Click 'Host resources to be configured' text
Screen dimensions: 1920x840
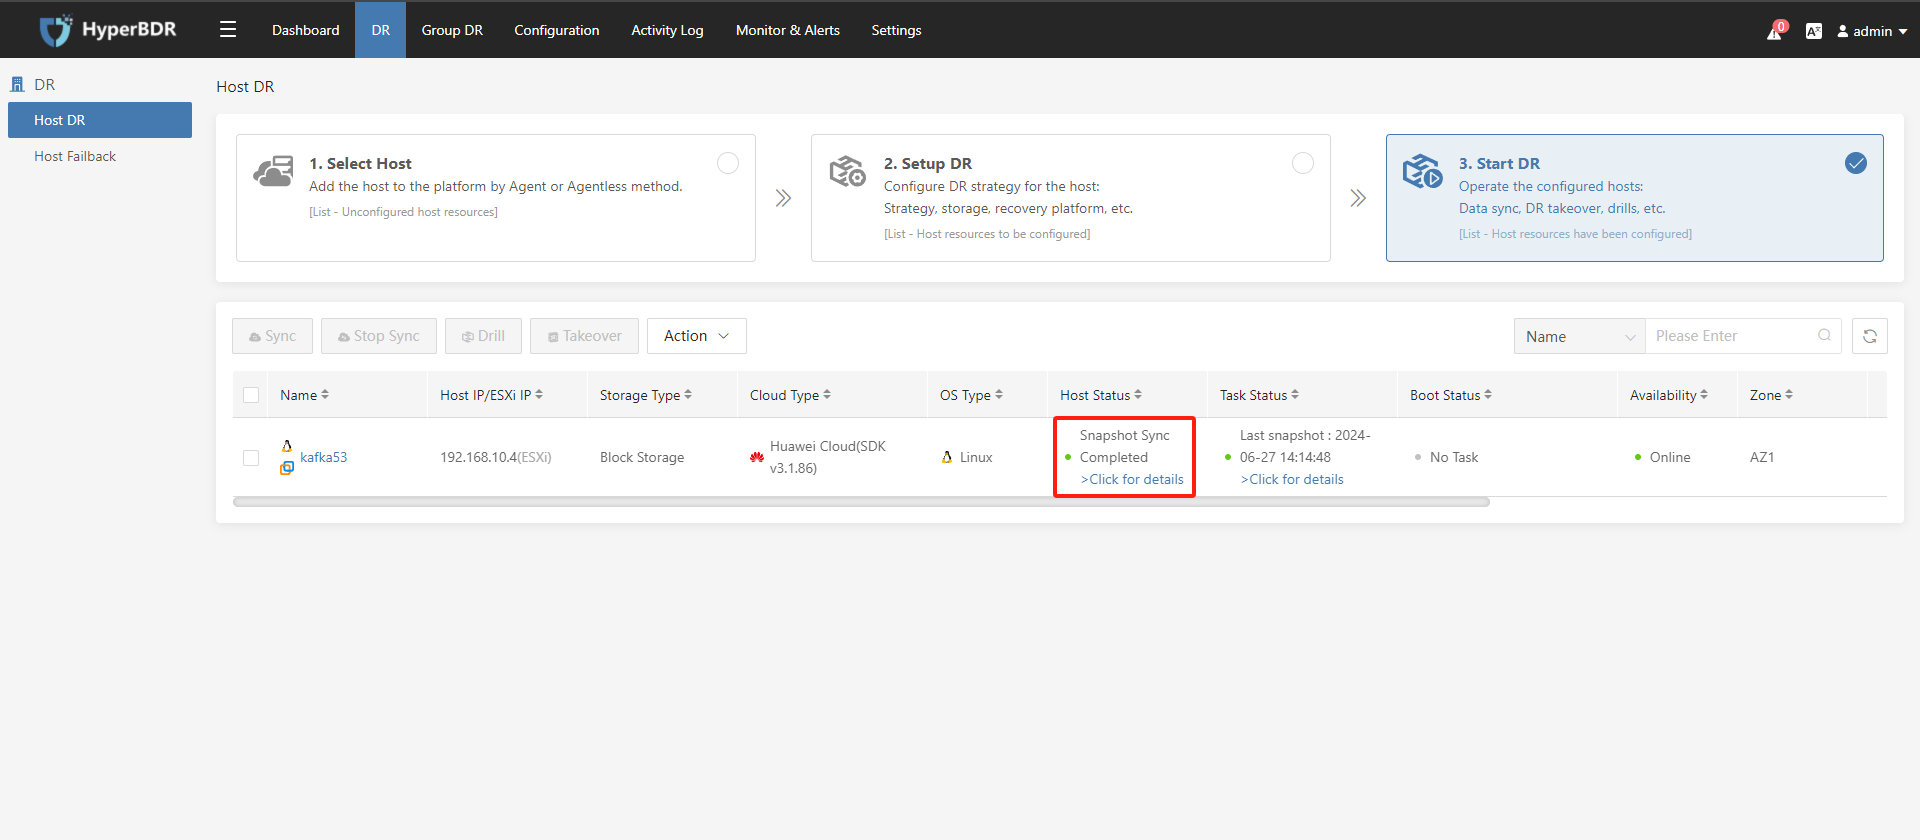(x=987, y=234)
